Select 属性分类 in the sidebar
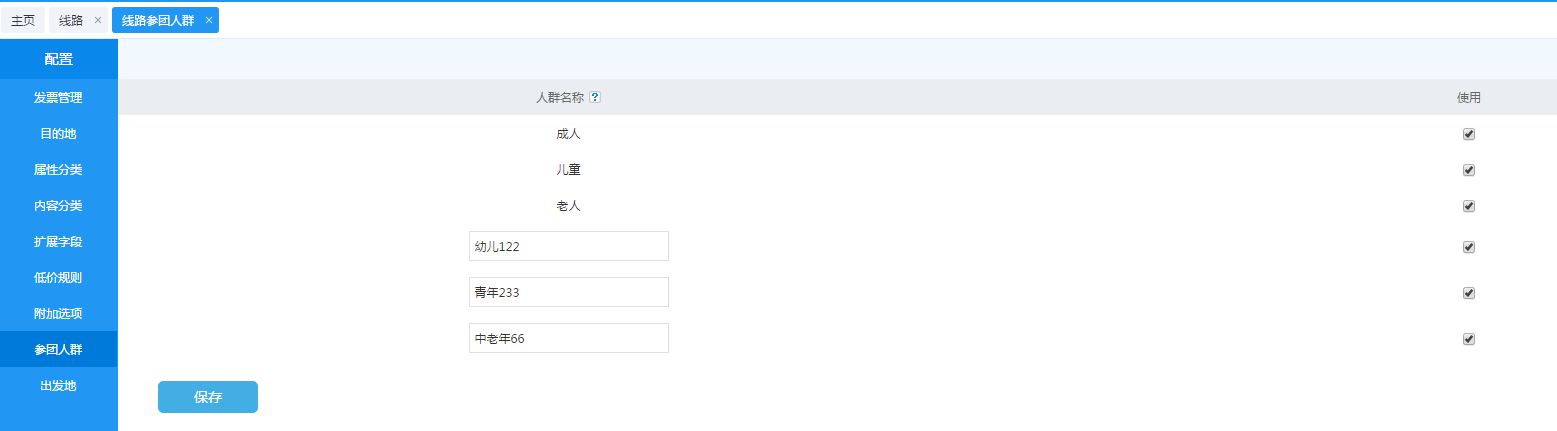 pyautogui.click(x=58, y=170)
